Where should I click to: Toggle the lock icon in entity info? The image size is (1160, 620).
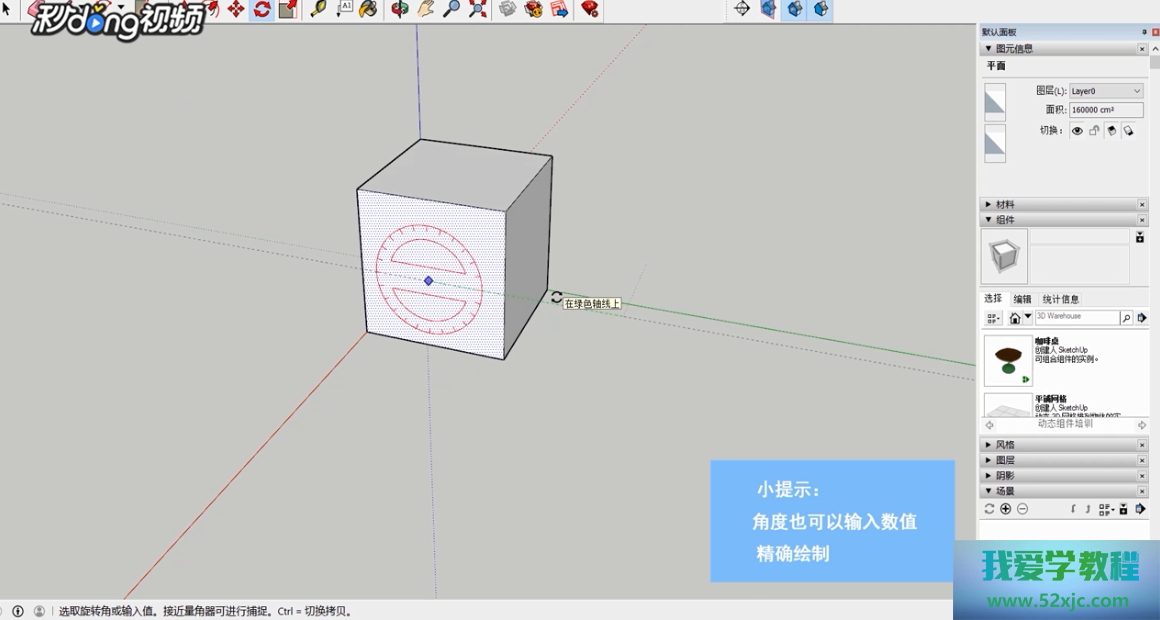tap(1094, 131)
